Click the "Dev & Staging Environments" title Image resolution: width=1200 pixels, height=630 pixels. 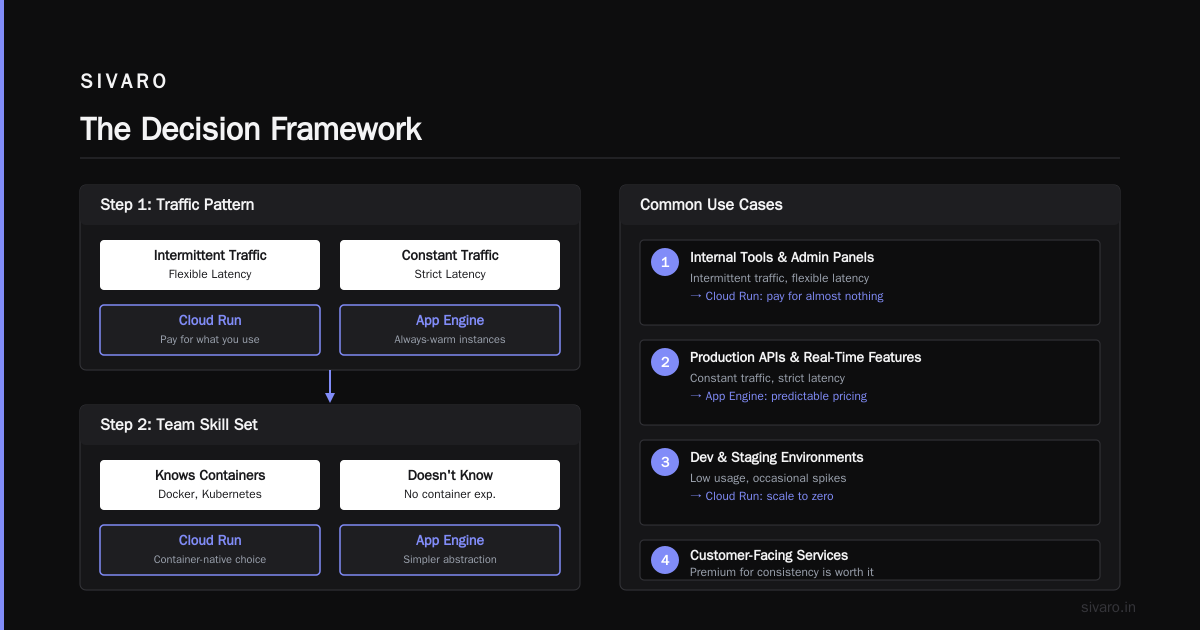pyautogui.click(x=777, y=457)
